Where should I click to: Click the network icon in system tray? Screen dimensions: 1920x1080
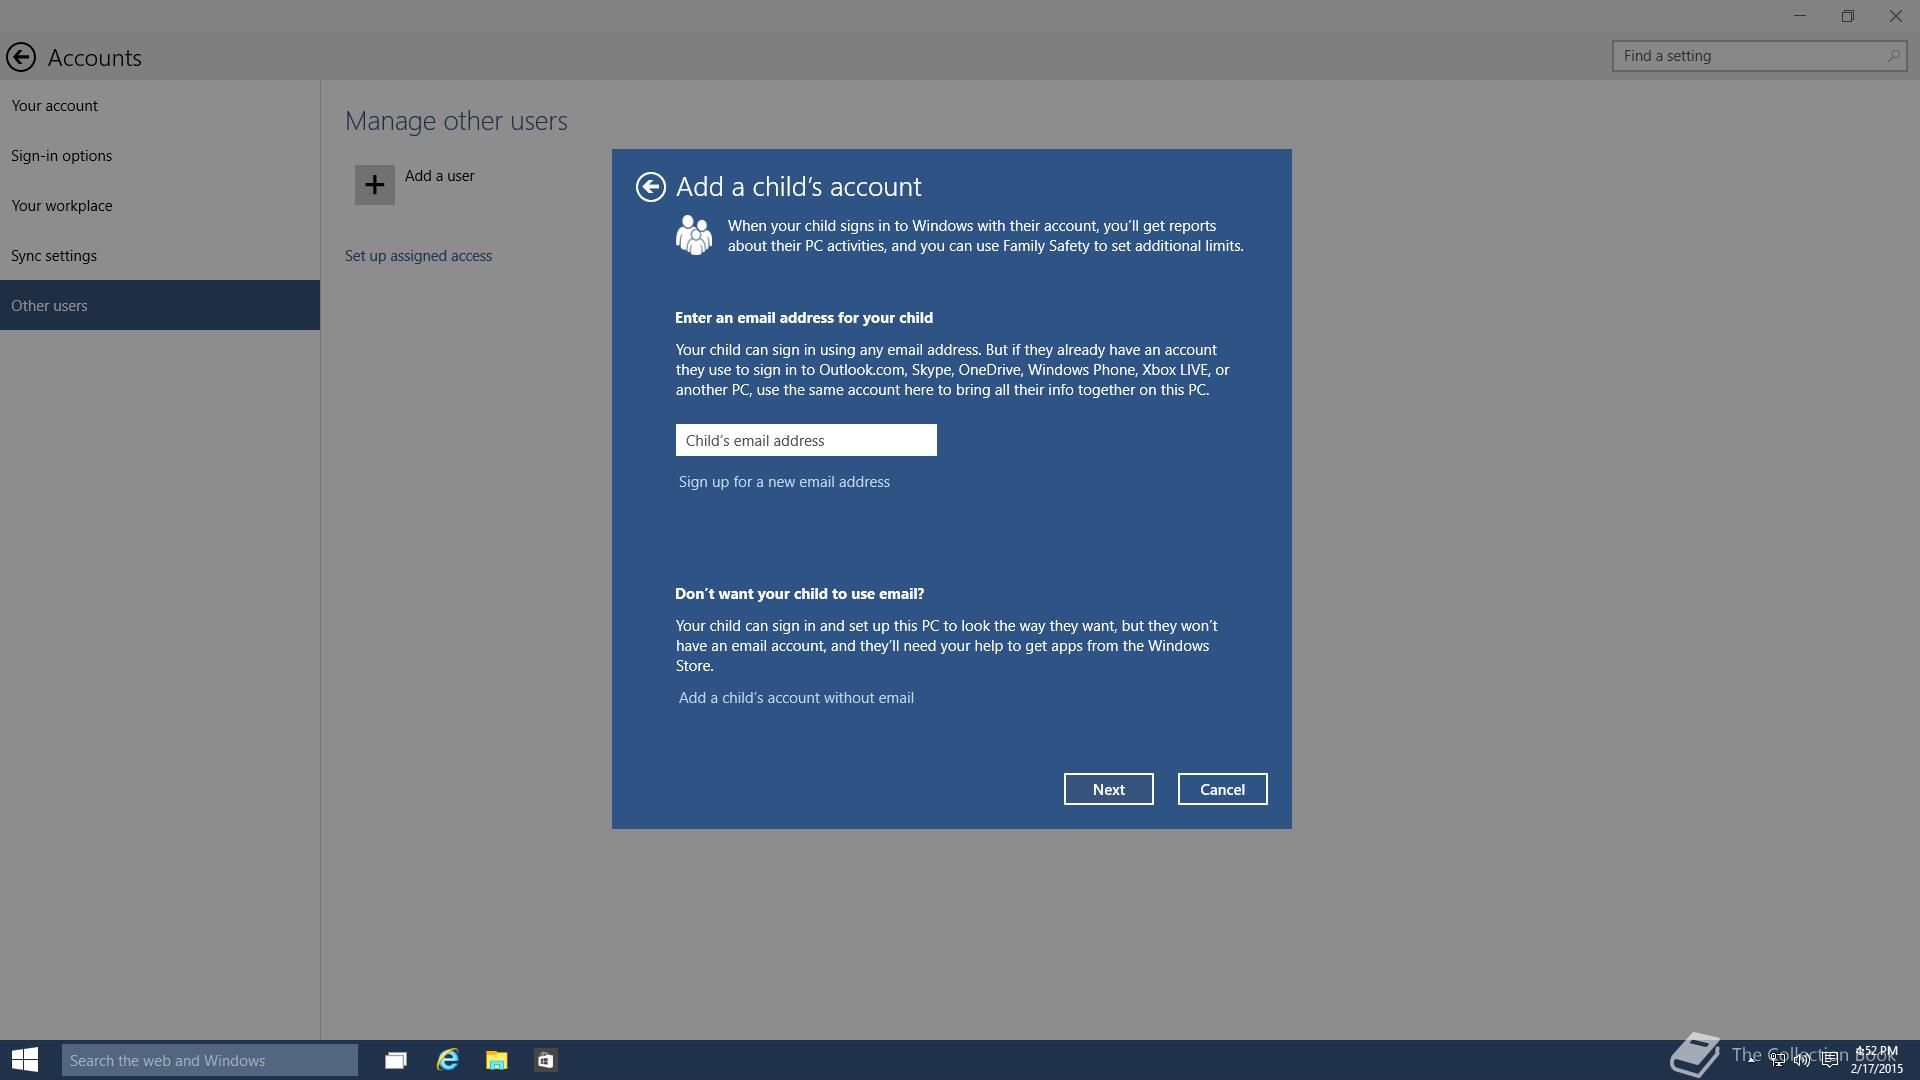[1777, 1060]
